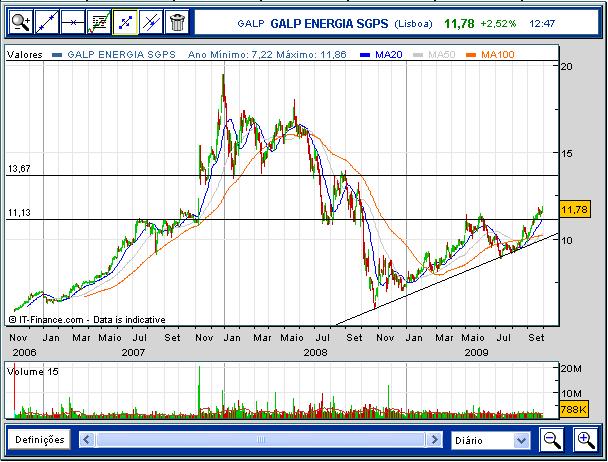Image resolution: width=608 pixels, height=462 pixels.
Task: Click the 11,13 support level label
Action: coord(19,213)
